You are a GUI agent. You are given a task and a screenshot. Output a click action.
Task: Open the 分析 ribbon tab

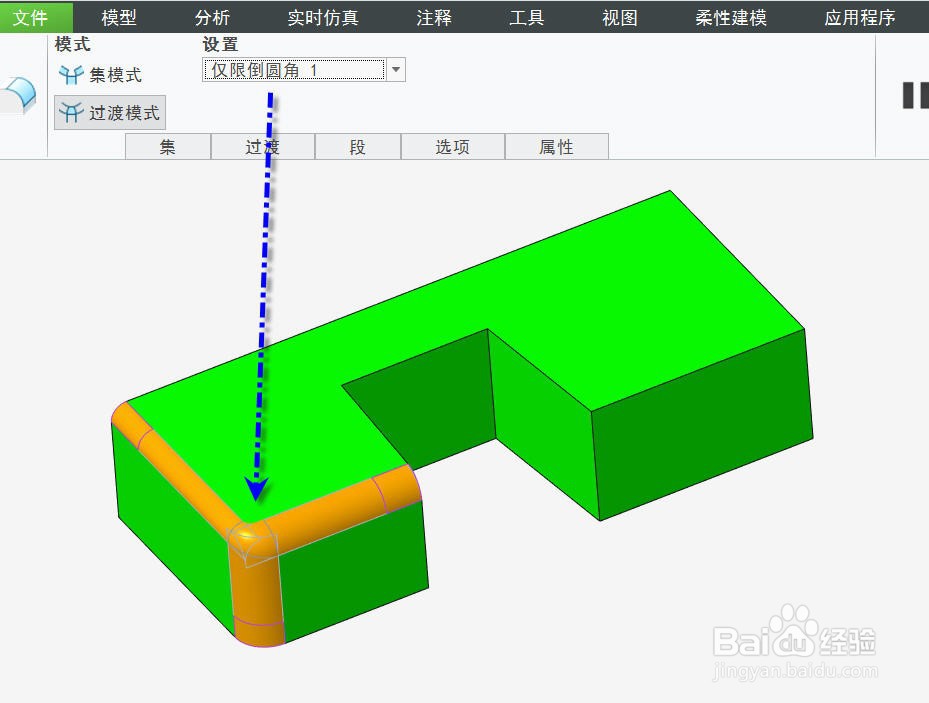point(212,17)
